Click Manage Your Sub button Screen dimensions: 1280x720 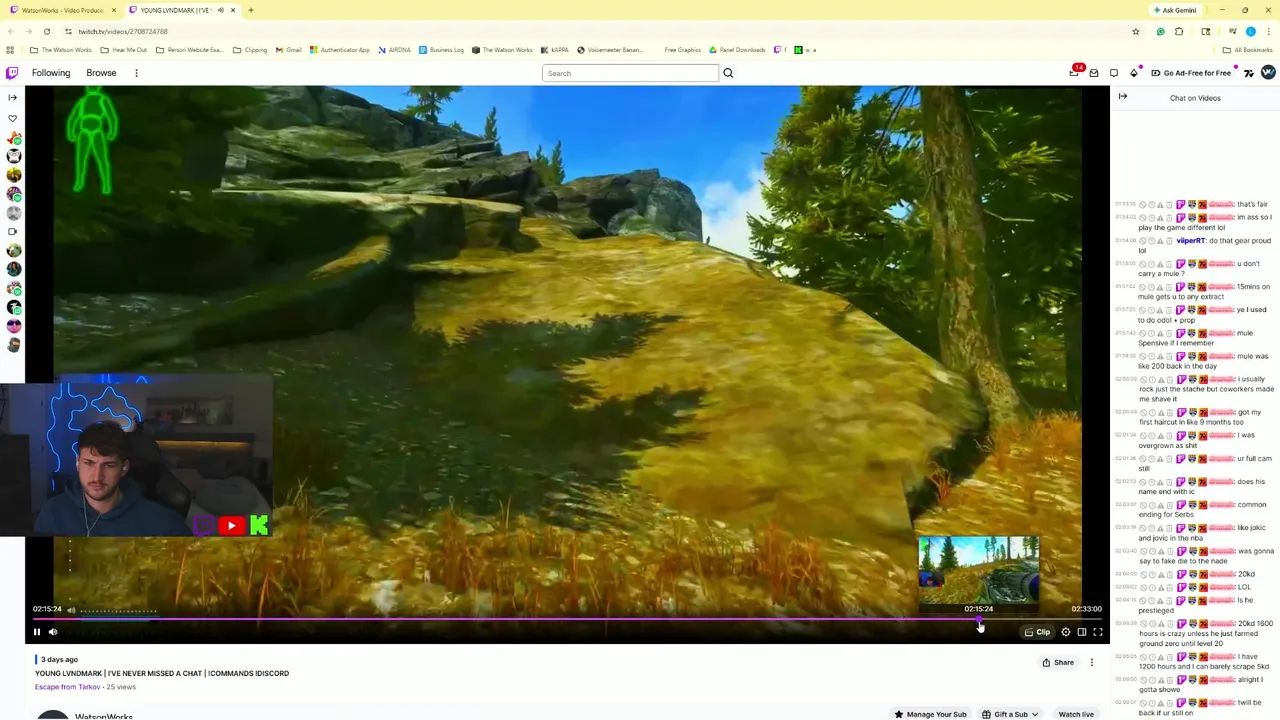[931, 714]
